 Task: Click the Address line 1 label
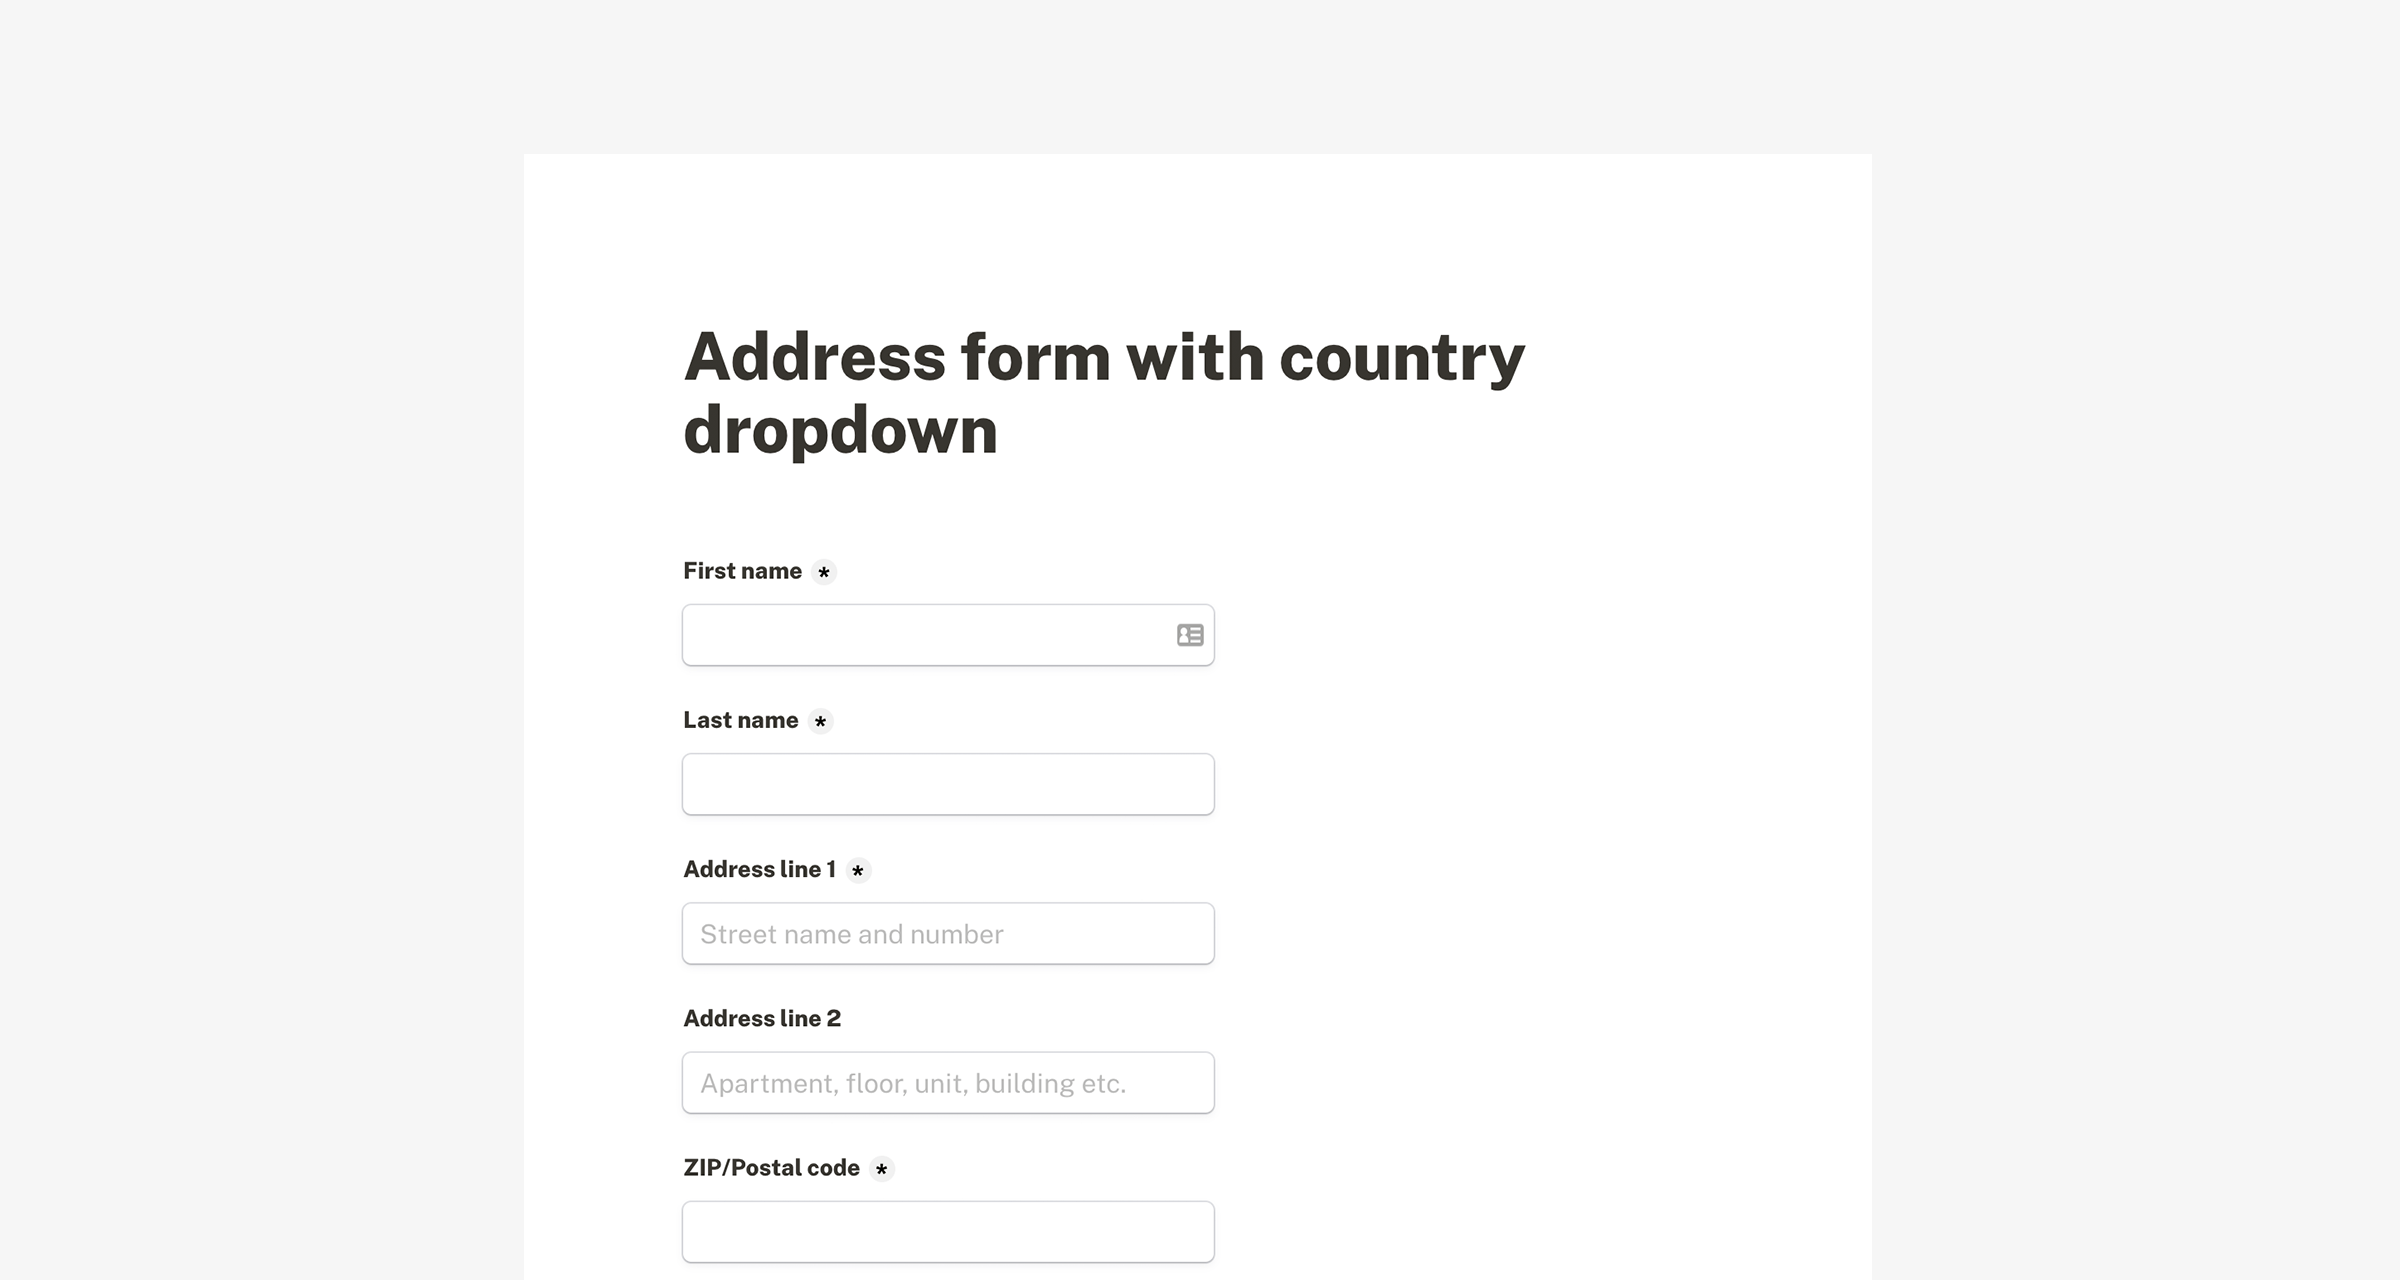[759, 868]
